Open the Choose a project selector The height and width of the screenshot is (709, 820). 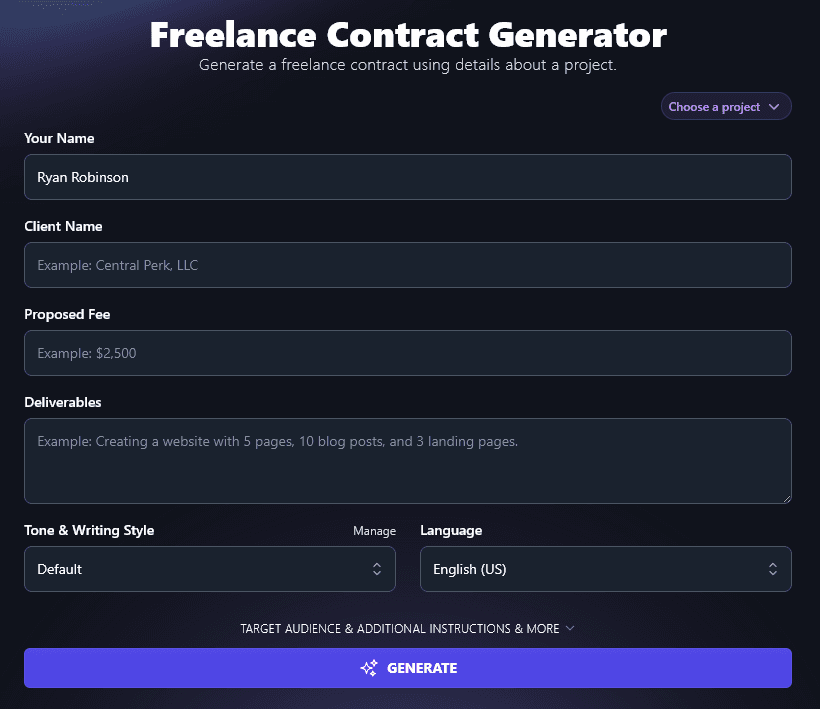pyautogui.click(x=726, y=106)
